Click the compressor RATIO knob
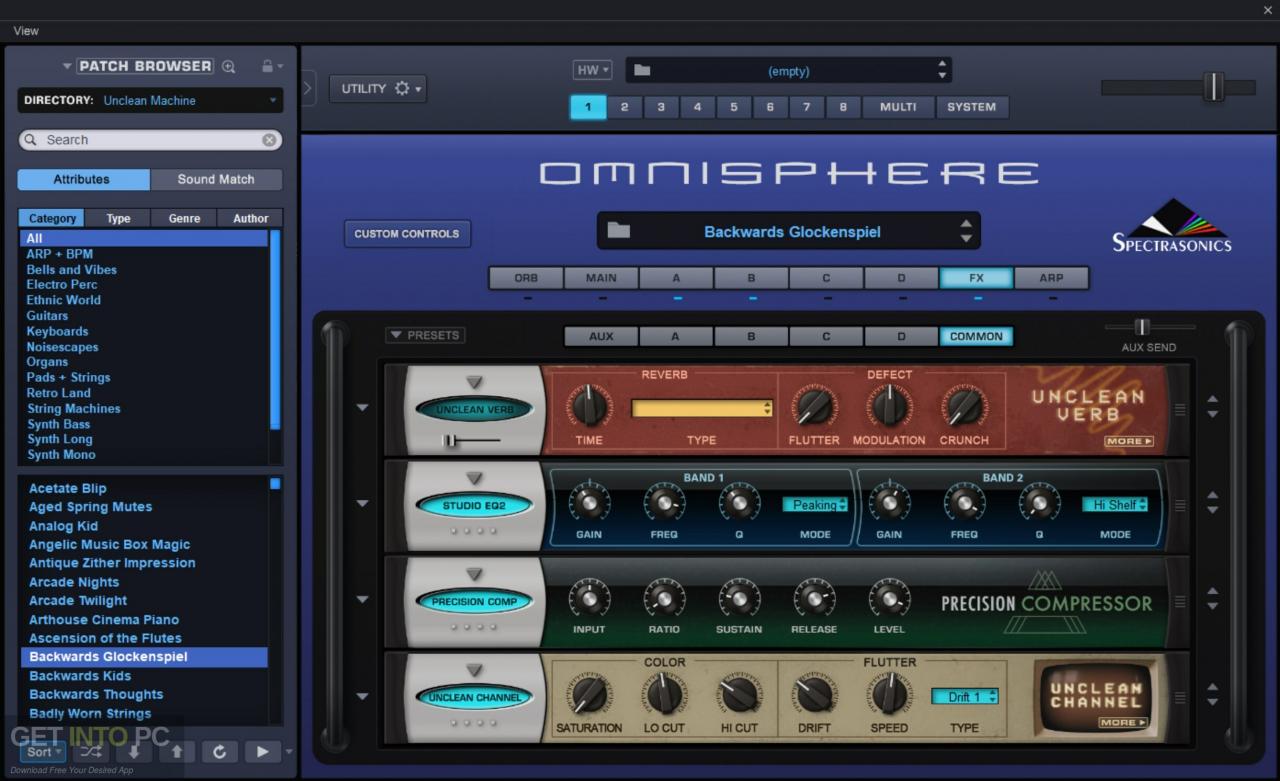 click(x=664, y=599)
